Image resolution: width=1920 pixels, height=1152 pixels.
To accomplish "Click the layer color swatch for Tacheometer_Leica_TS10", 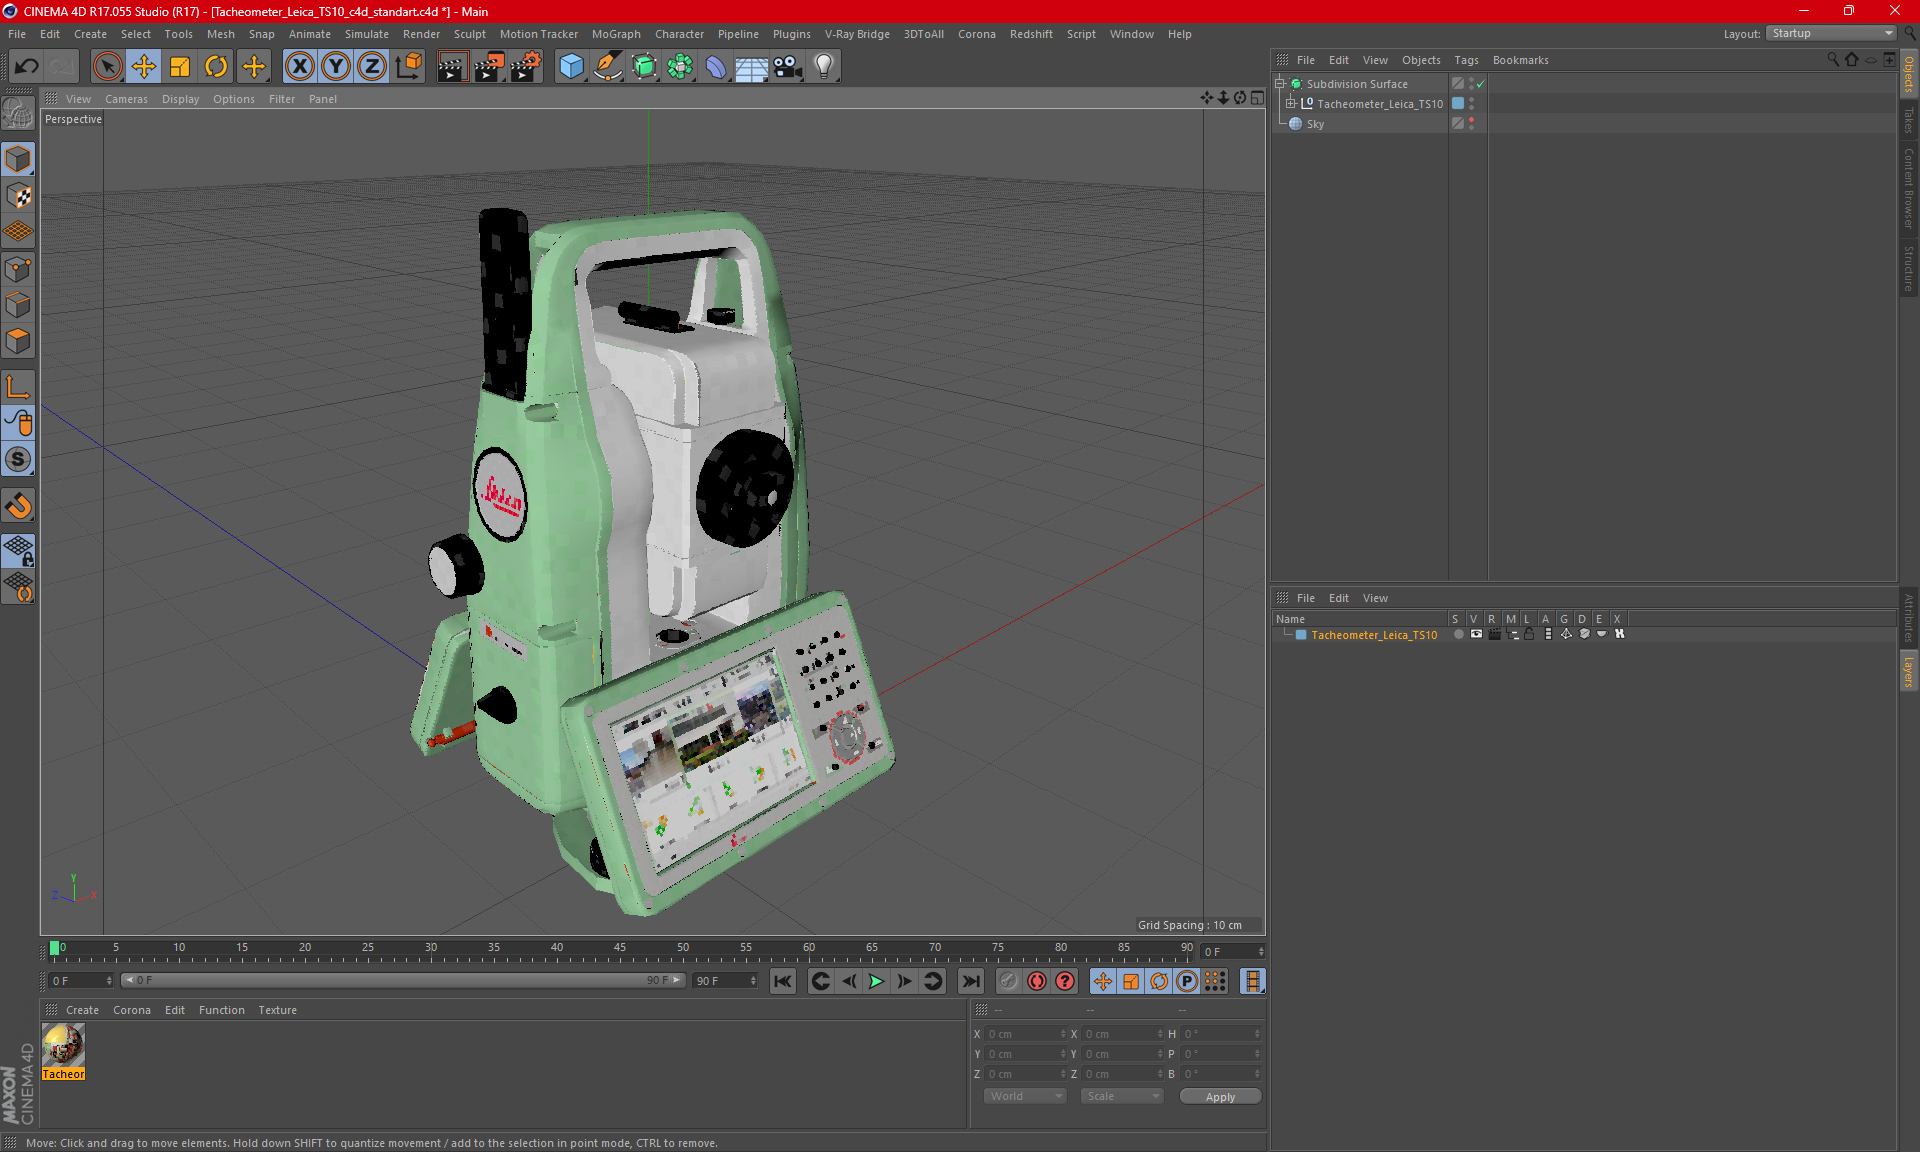I will [1301, 635].
